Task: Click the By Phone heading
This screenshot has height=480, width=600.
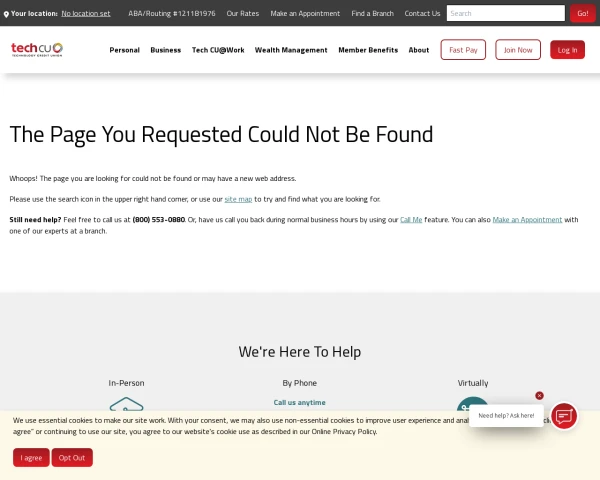Action: tap(300, 383)
